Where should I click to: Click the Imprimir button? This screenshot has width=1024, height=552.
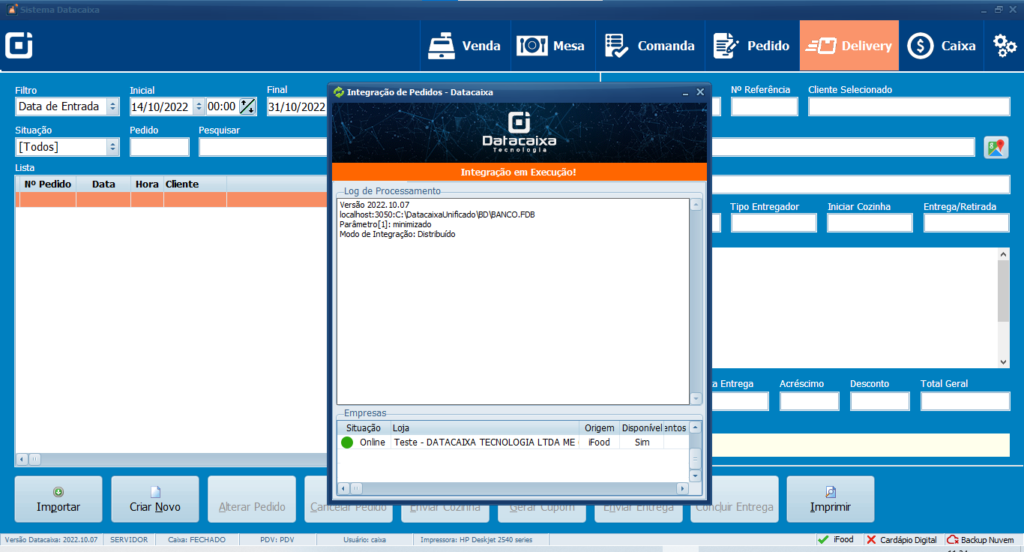(830, 498)
